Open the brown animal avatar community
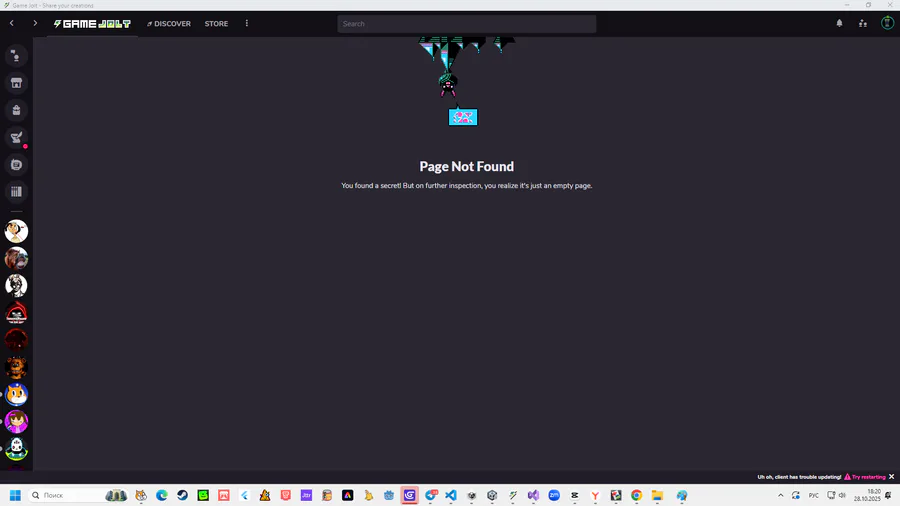The height and width of the screenshot is (506, 900). [16, 258]
